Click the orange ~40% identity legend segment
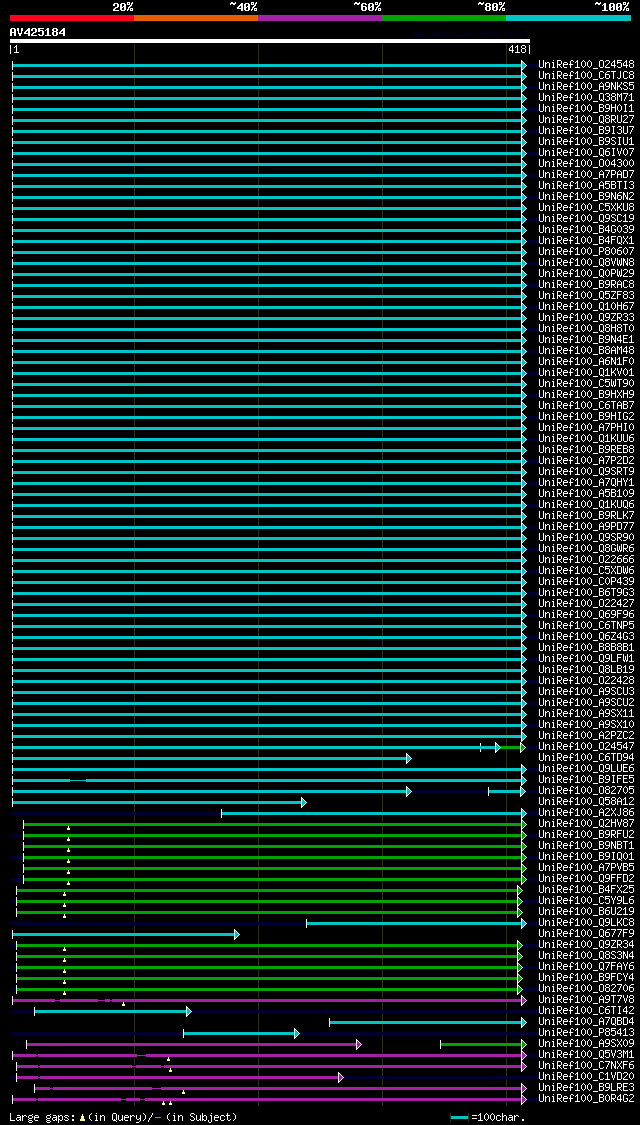The image size is (640, 1125). (x=196, y=17)
